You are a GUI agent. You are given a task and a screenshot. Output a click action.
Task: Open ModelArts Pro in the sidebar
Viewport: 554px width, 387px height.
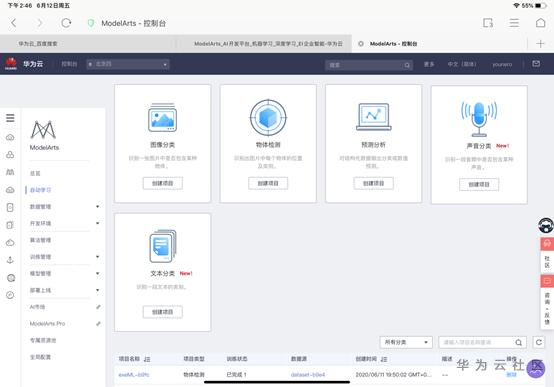click(47, 323)
